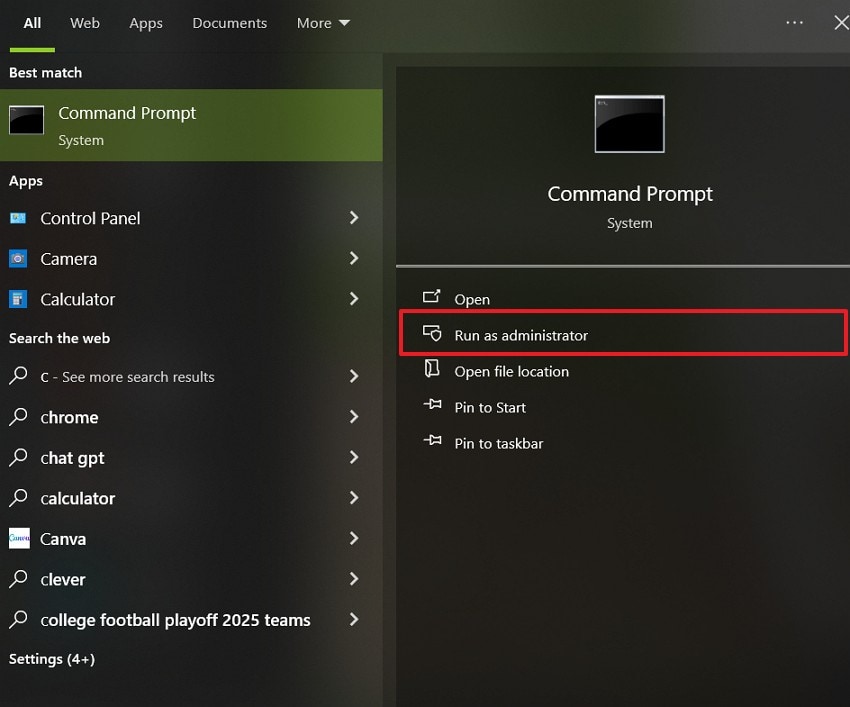The width and height of the screenshot is (850, 707).
Task: Expand the clever search suggestion
Action: pos(354,579)
